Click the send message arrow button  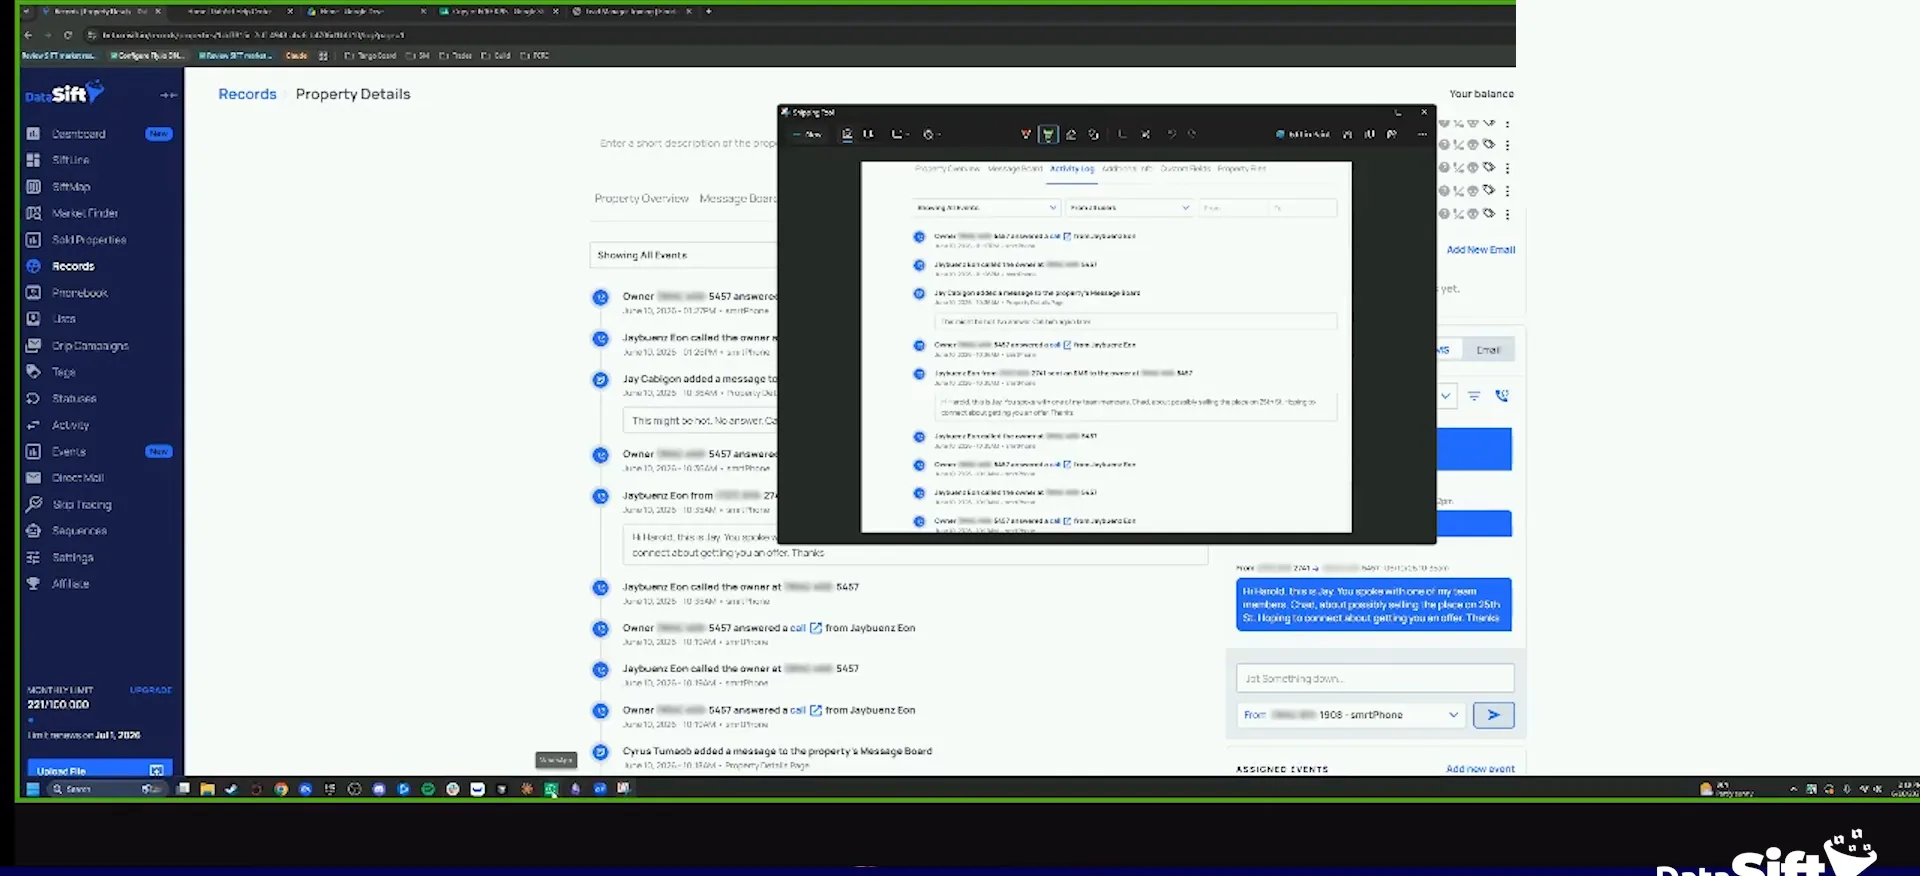[x=1493, y=715]
